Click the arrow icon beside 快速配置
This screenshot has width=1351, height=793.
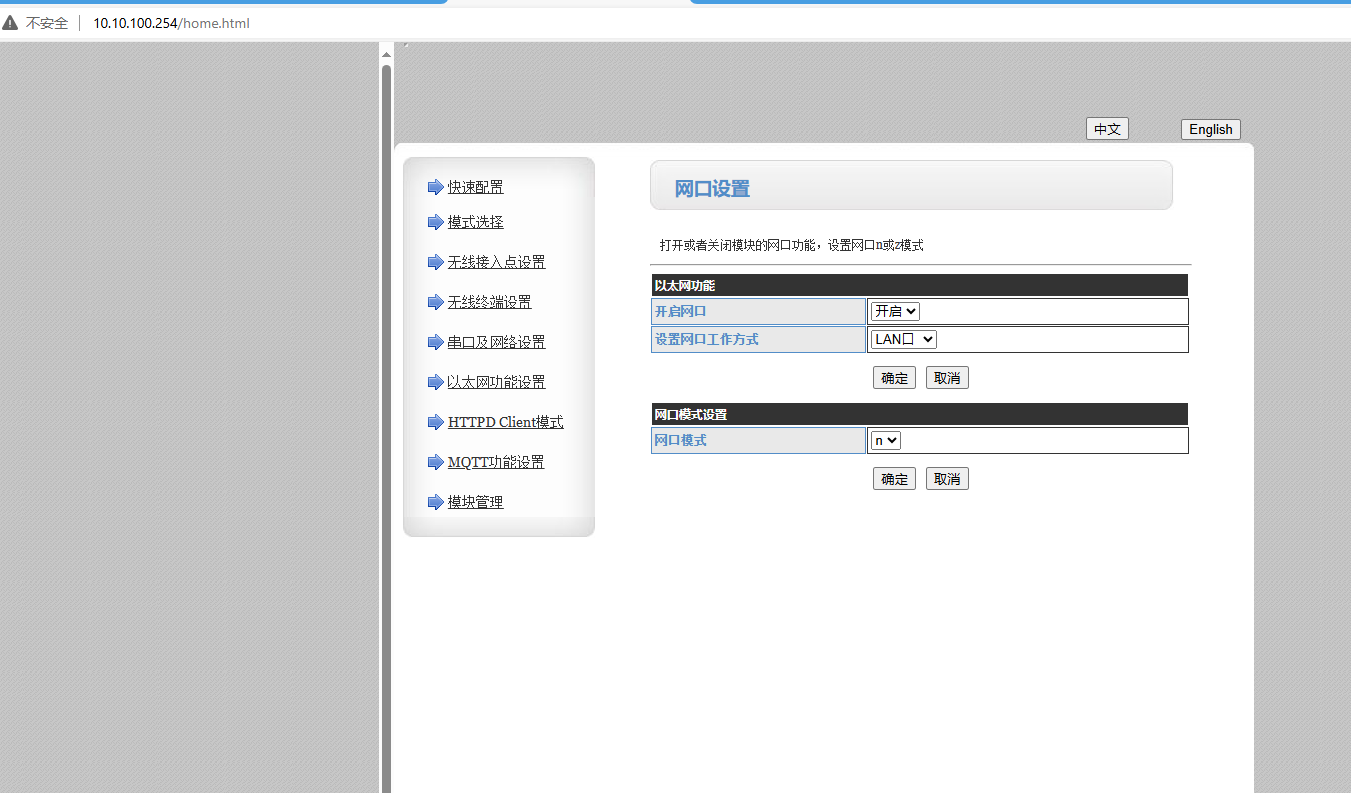point(435,187)
